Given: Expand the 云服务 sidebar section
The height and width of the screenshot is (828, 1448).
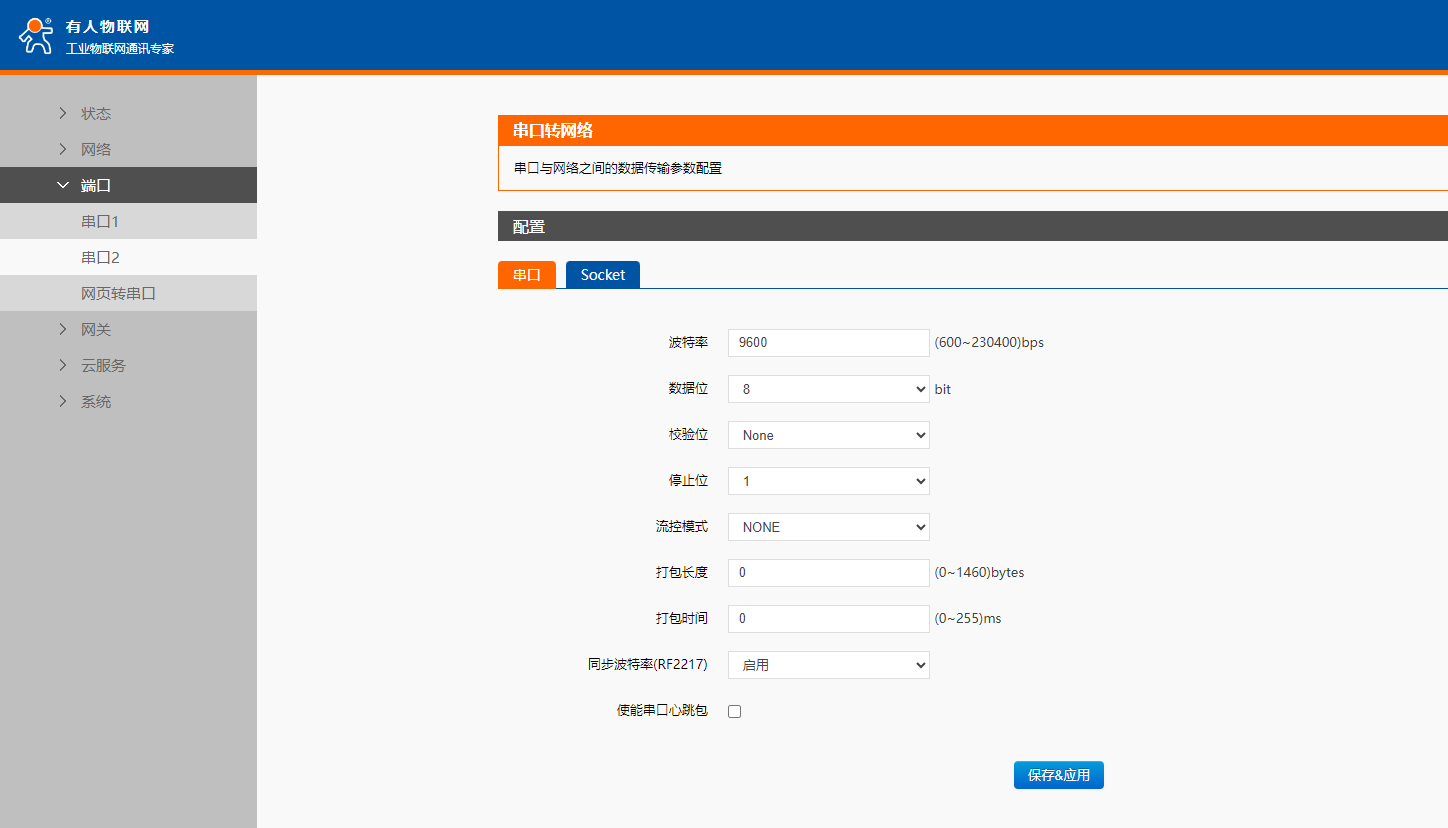Looking at the screenshot, I should [x=103, y=365].
